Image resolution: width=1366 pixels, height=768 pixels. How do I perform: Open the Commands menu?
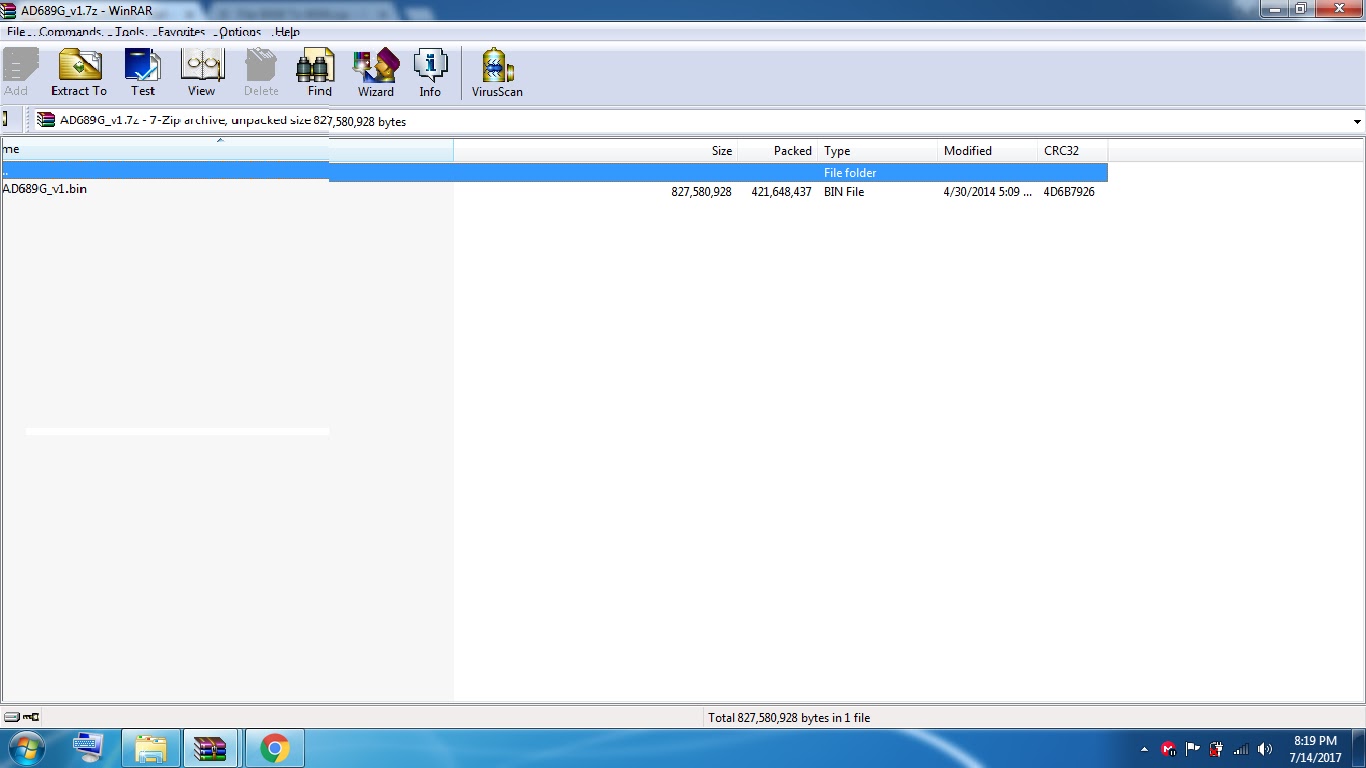pos(70,32)
